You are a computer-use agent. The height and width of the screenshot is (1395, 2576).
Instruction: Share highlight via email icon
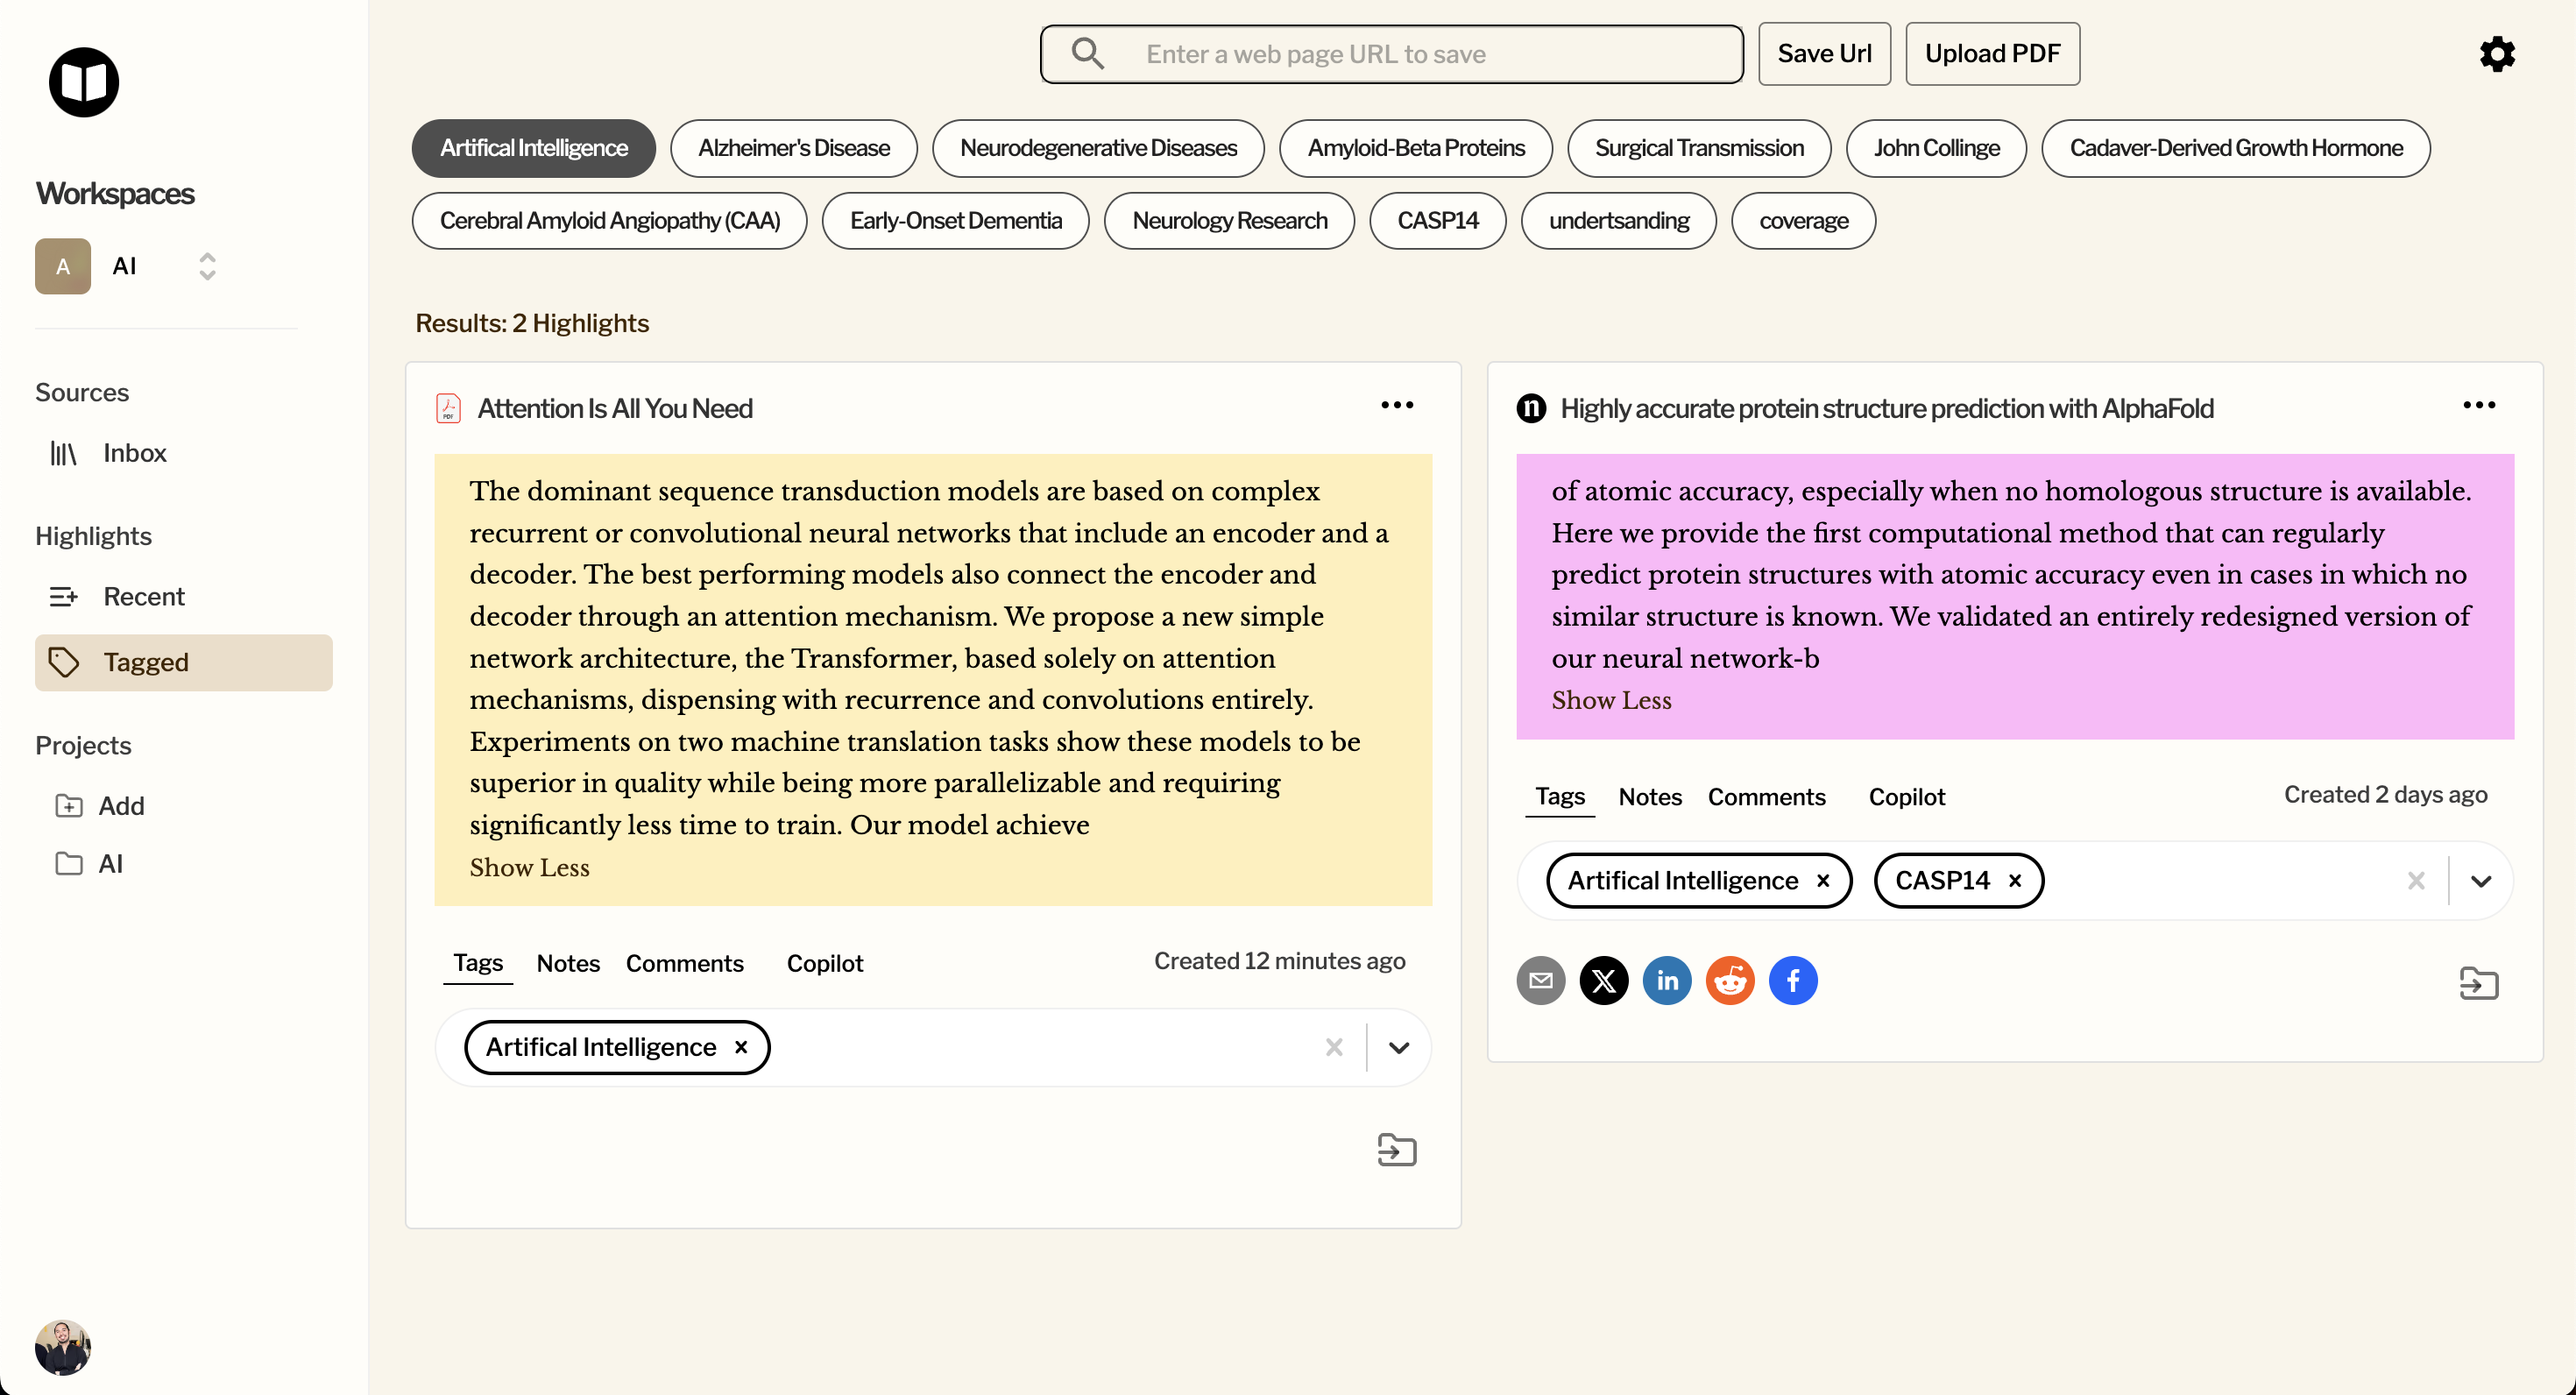[x=1540, y=980]
